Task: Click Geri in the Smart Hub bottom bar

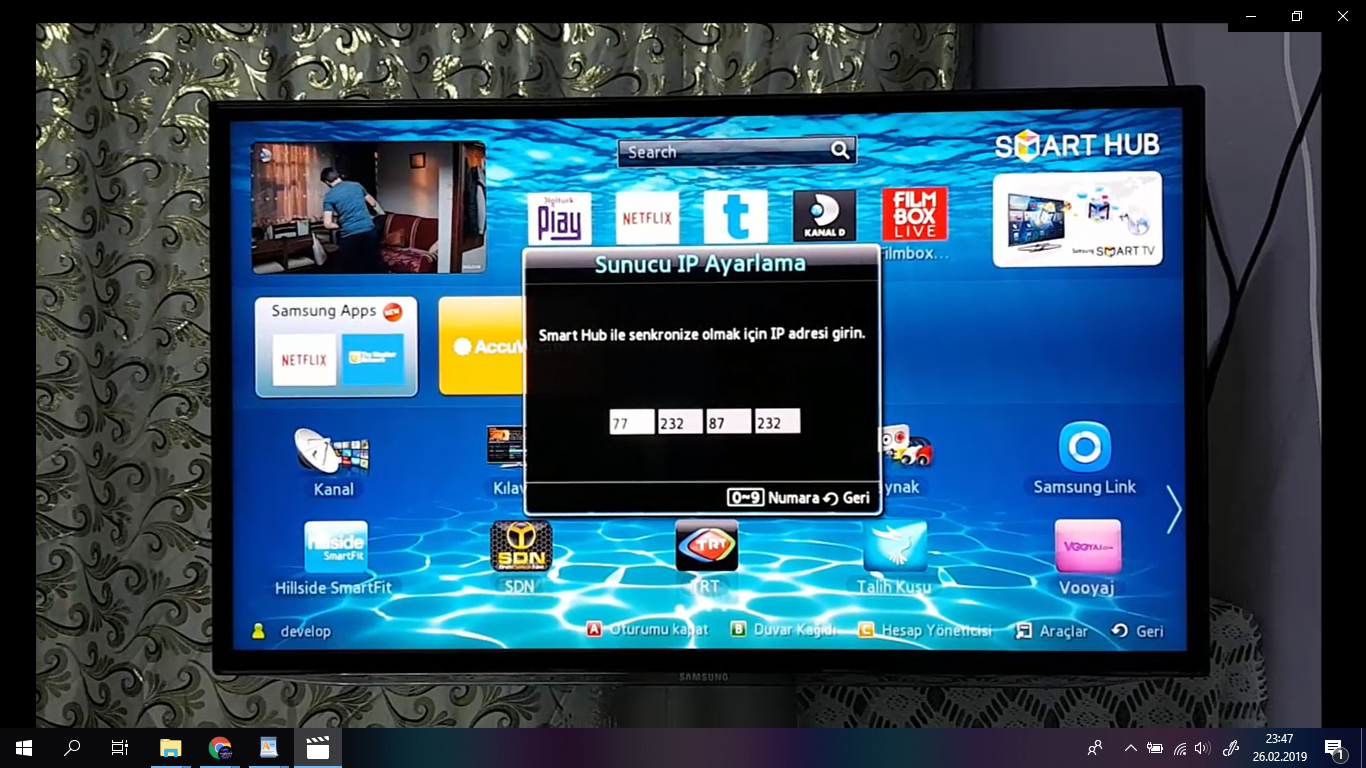Action: point(1137,631)
